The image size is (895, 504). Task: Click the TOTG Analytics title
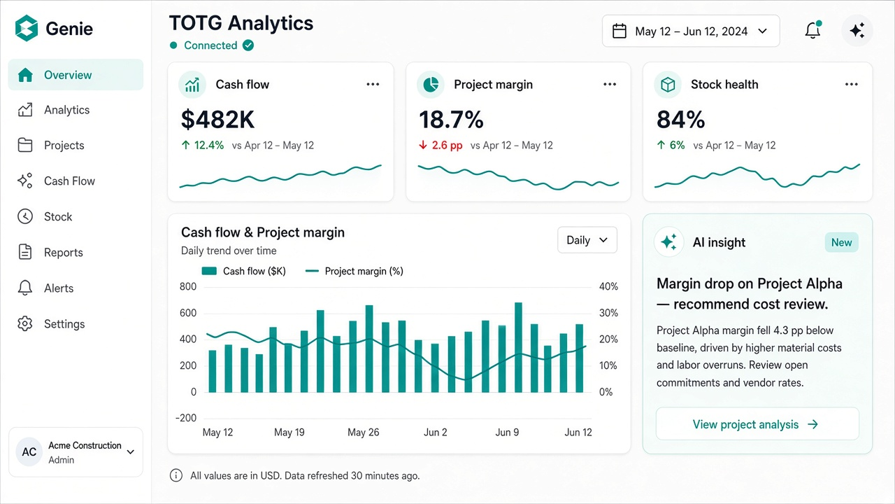(241, 23)
